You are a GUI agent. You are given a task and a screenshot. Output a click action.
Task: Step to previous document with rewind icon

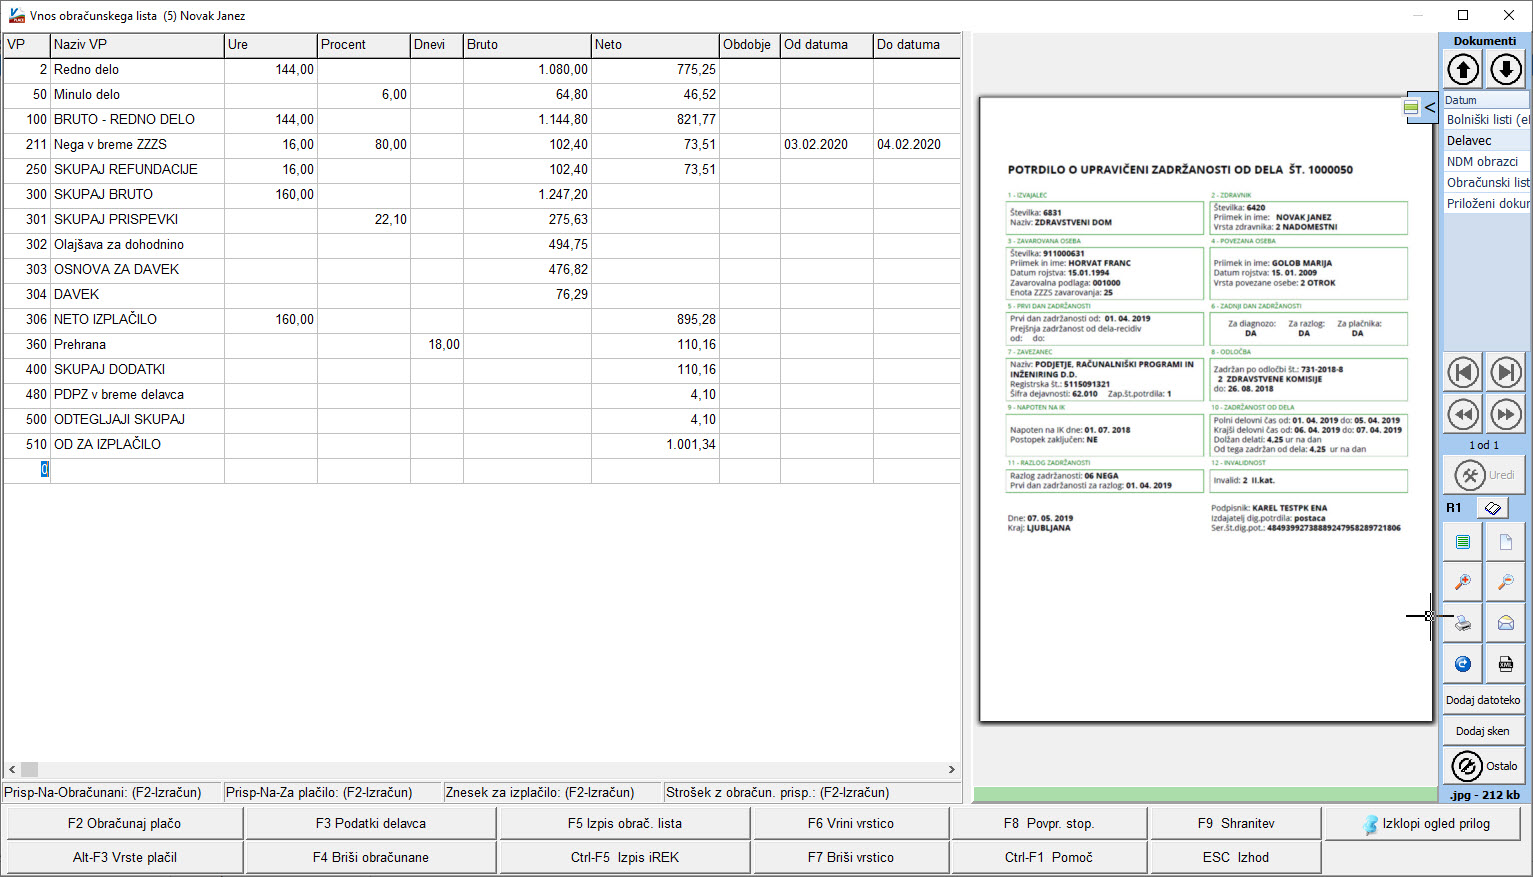click(x=1463, y=414)
